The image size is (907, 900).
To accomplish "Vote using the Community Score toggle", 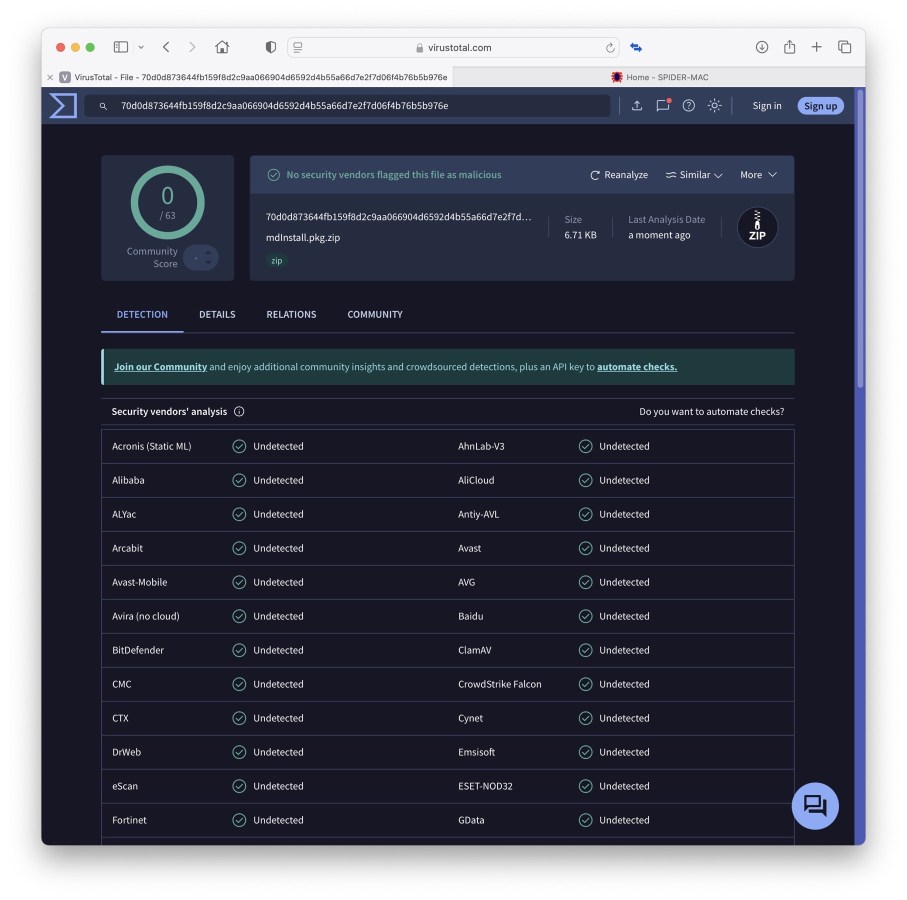I will [201, 258].
